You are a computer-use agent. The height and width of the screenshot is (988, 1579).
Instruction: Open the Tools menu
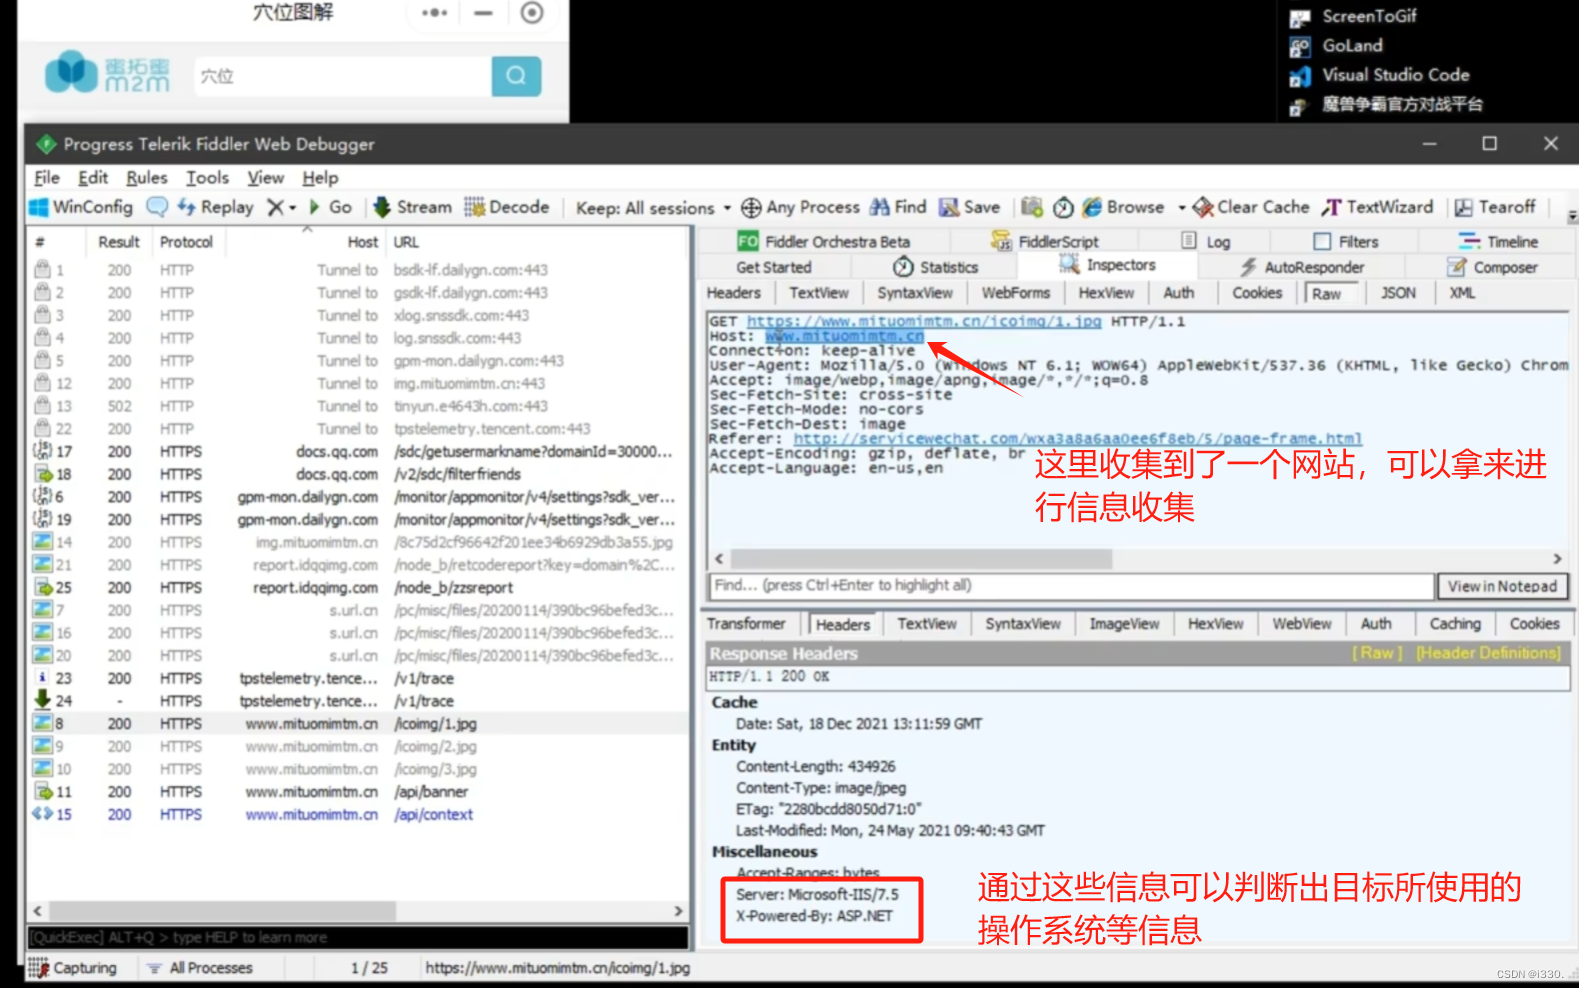click(x=207, y=177)
